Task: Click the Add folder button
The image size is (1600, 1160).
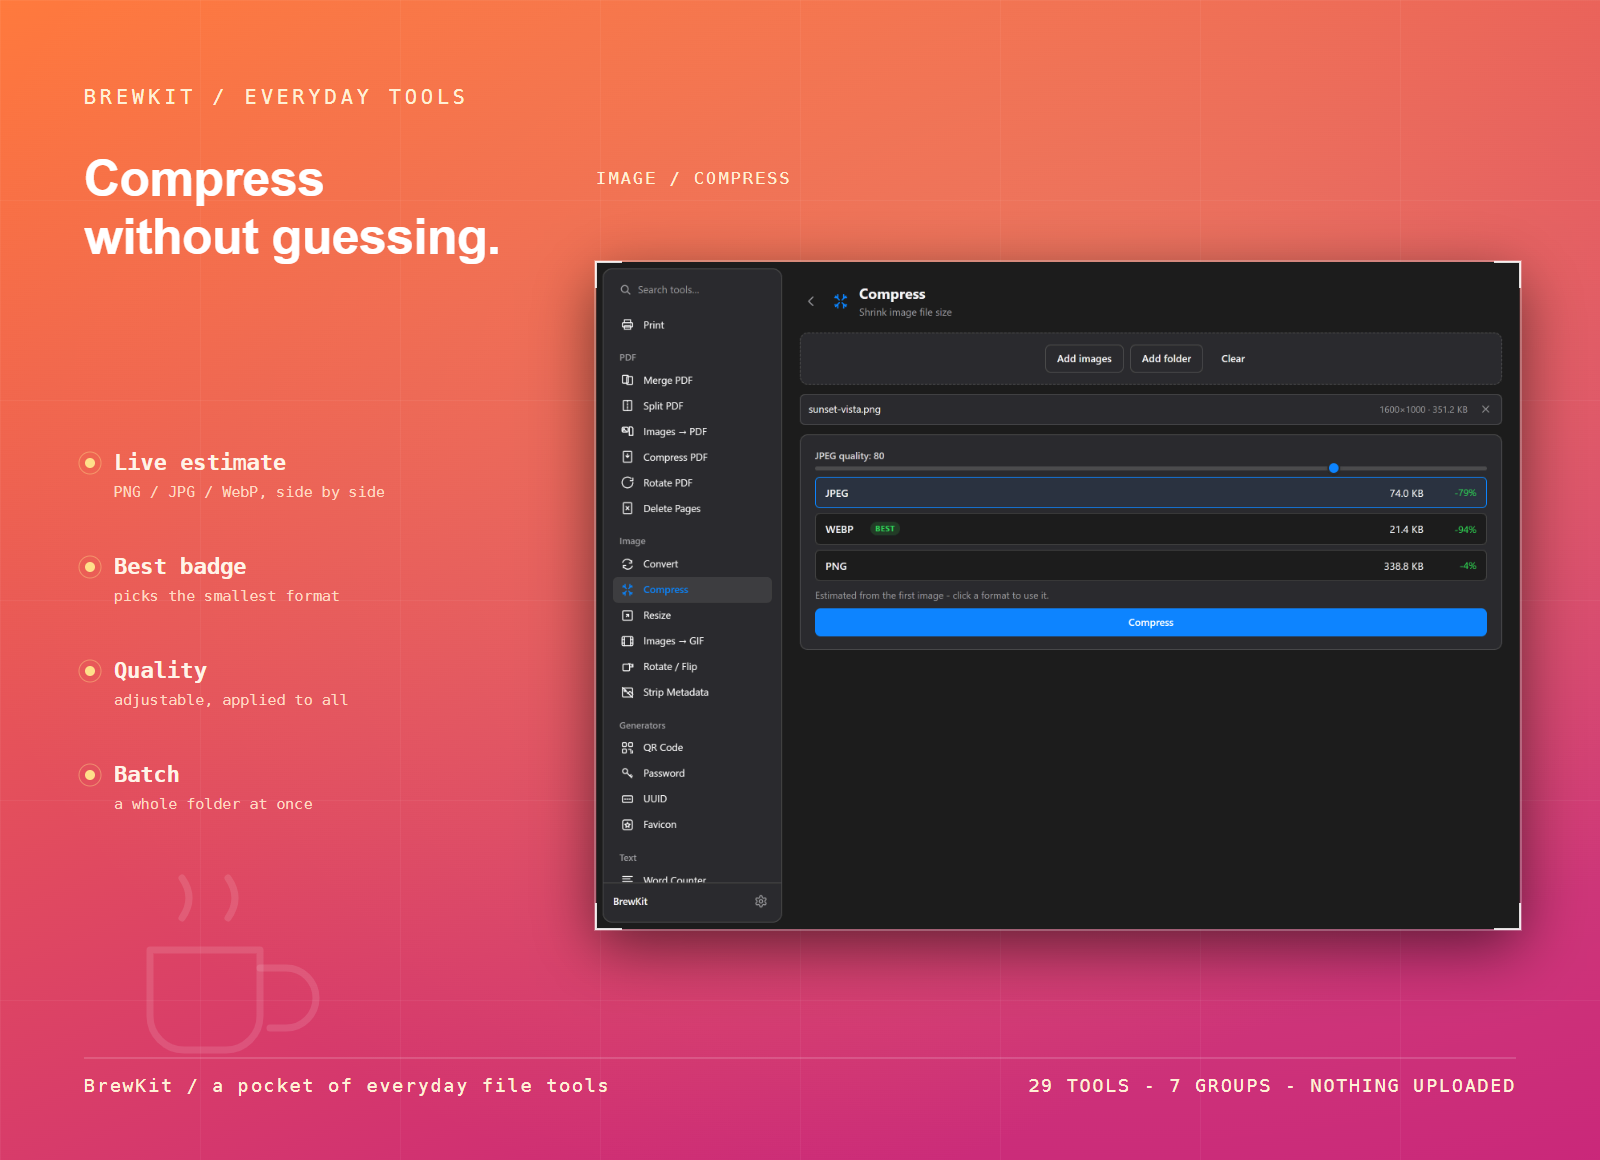Action: (1166, 359)
